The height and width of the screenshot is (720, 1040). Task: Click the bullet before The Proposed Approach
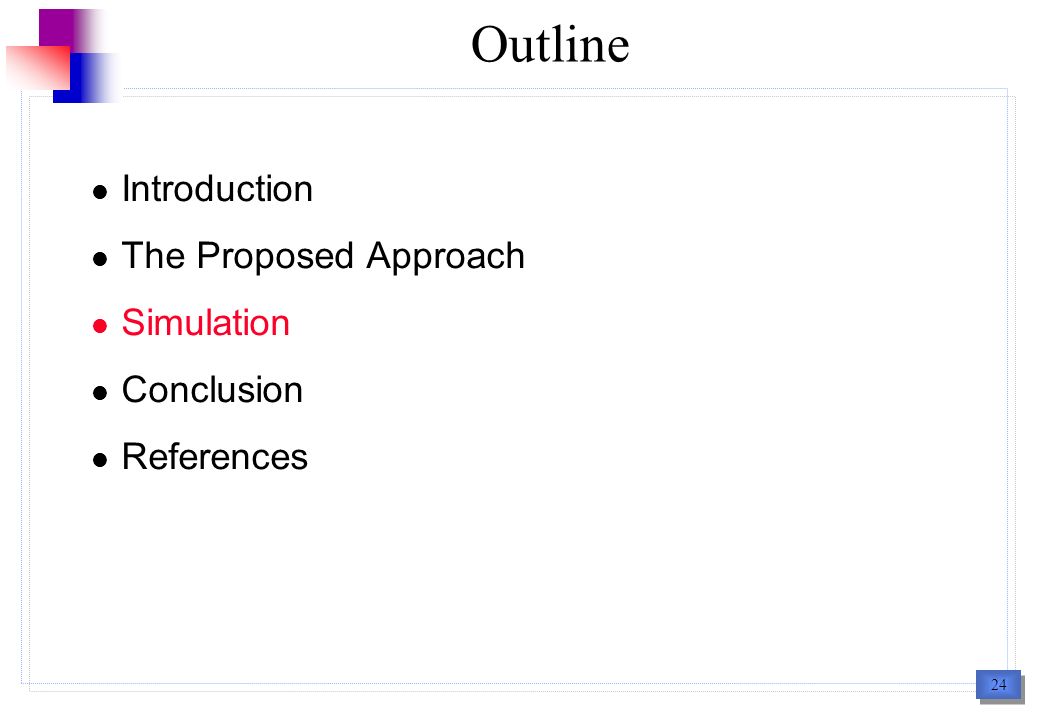click(100, 259)
